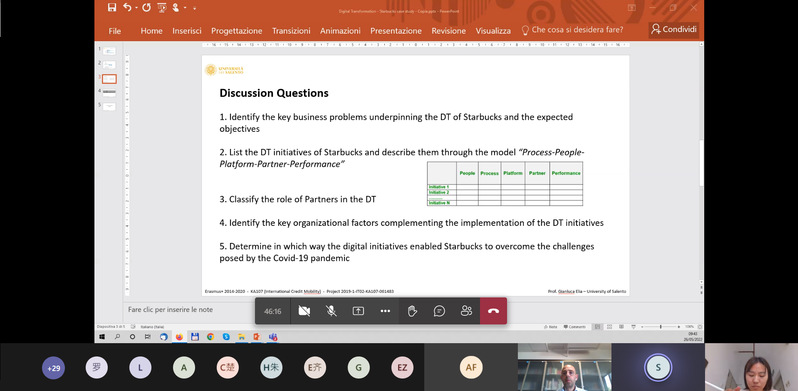
Task: Unmute the microphone in Teams call bar
Action: 331,311
